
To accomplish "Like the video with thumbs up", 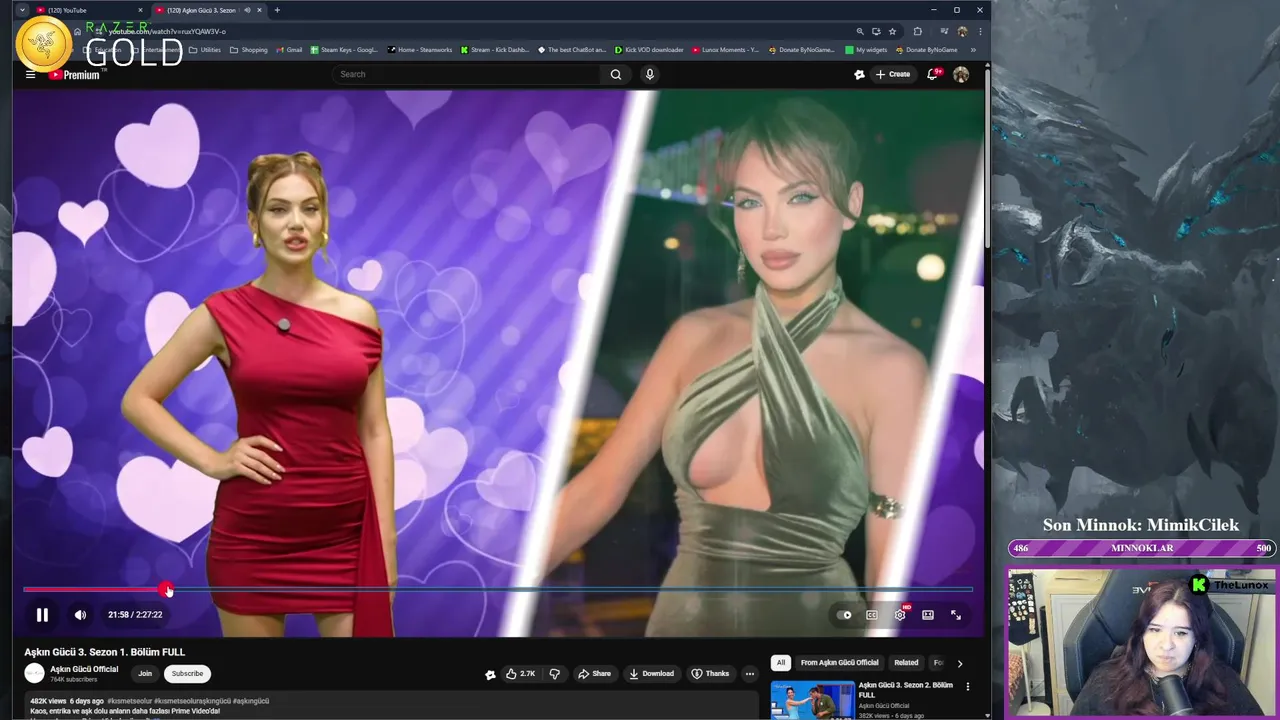I will [521, 674].
